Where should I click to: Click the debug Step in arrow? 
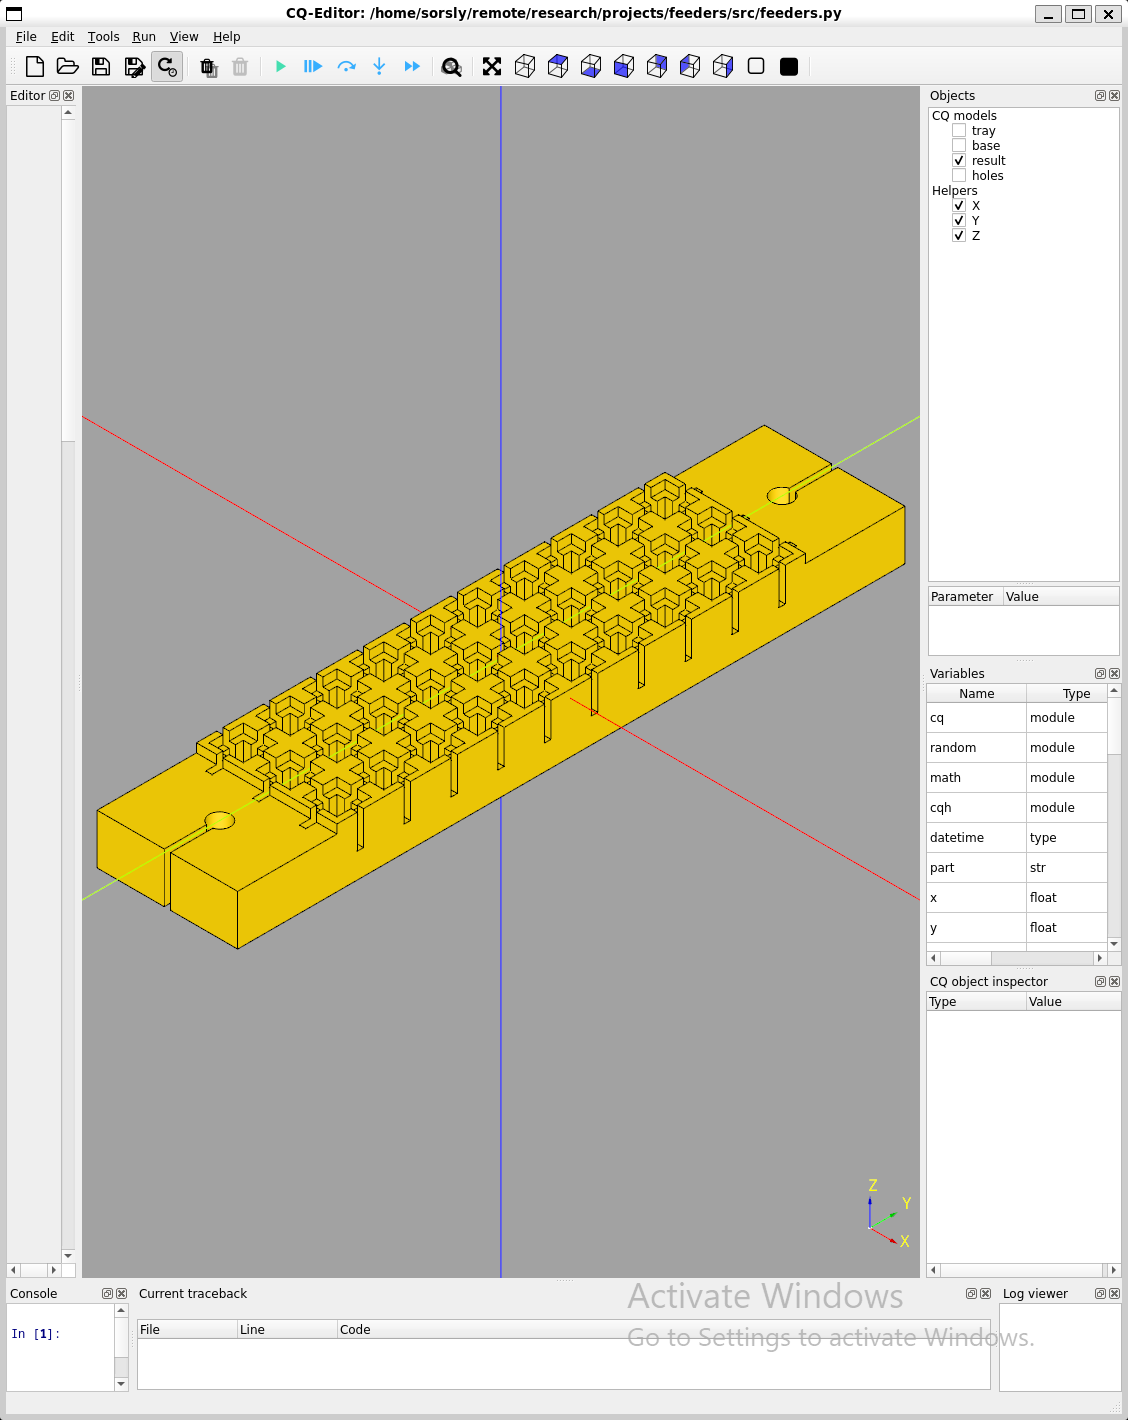tap(379, 67)
